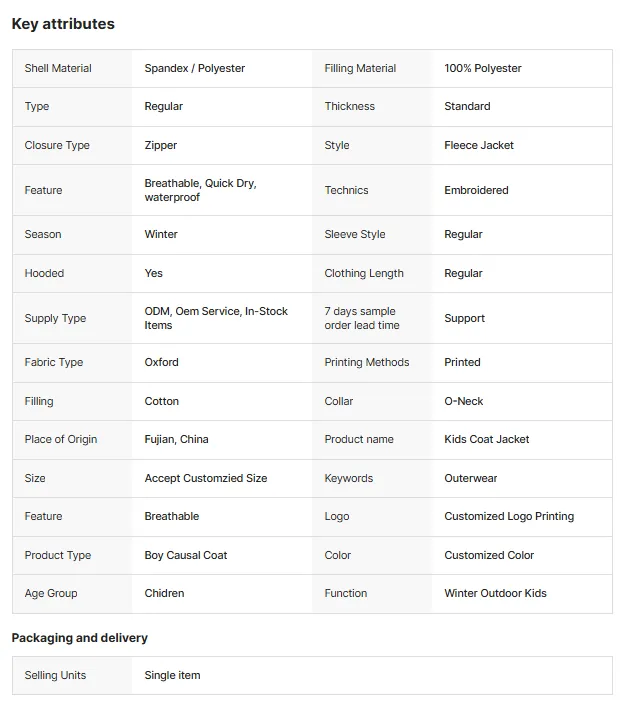
Task: Click the Key attributes heading
Action: [x=63, y=24]
